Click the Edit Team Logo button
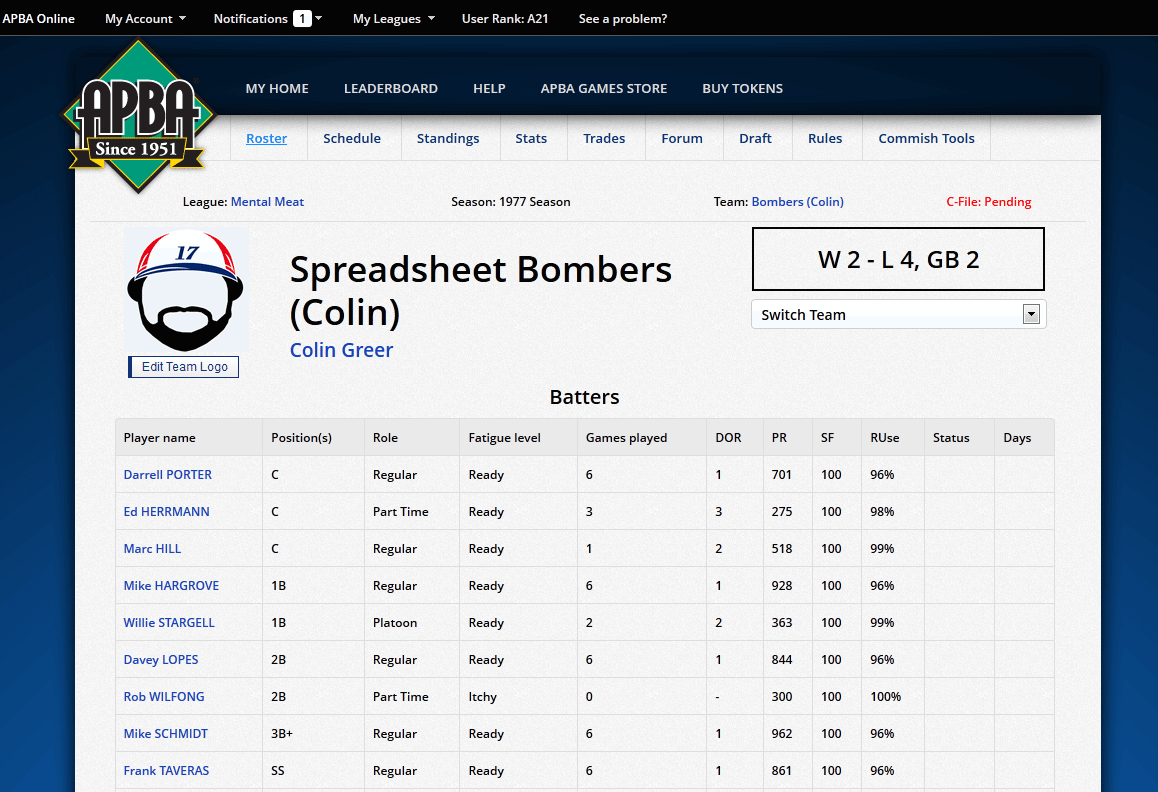1158x792 pixels. pyautogui.click(x=184, y=367)
